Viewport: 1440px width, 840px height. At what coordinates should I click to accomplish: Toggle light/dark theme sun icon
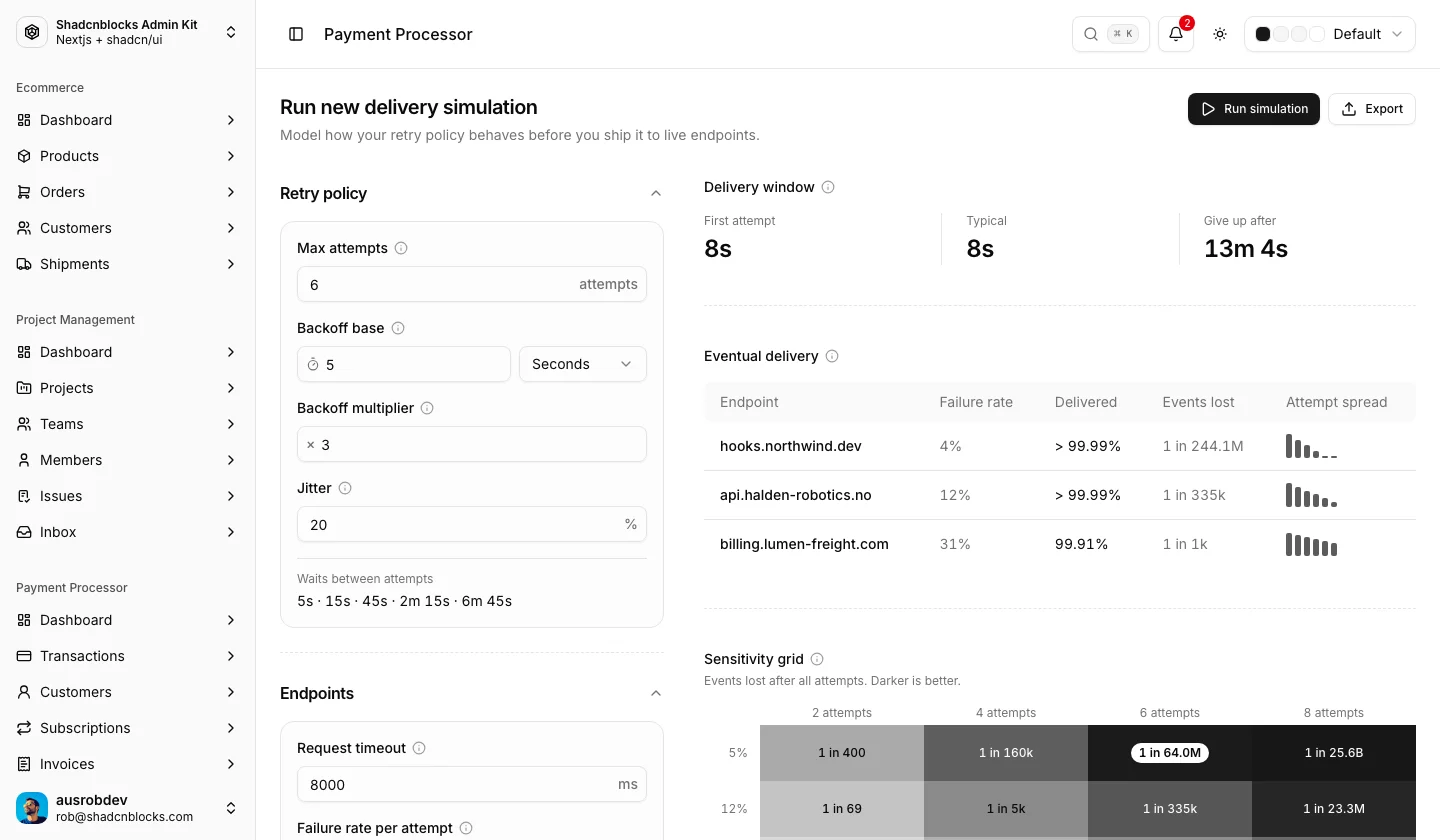pyautogui.click(x=1220, y=34)
